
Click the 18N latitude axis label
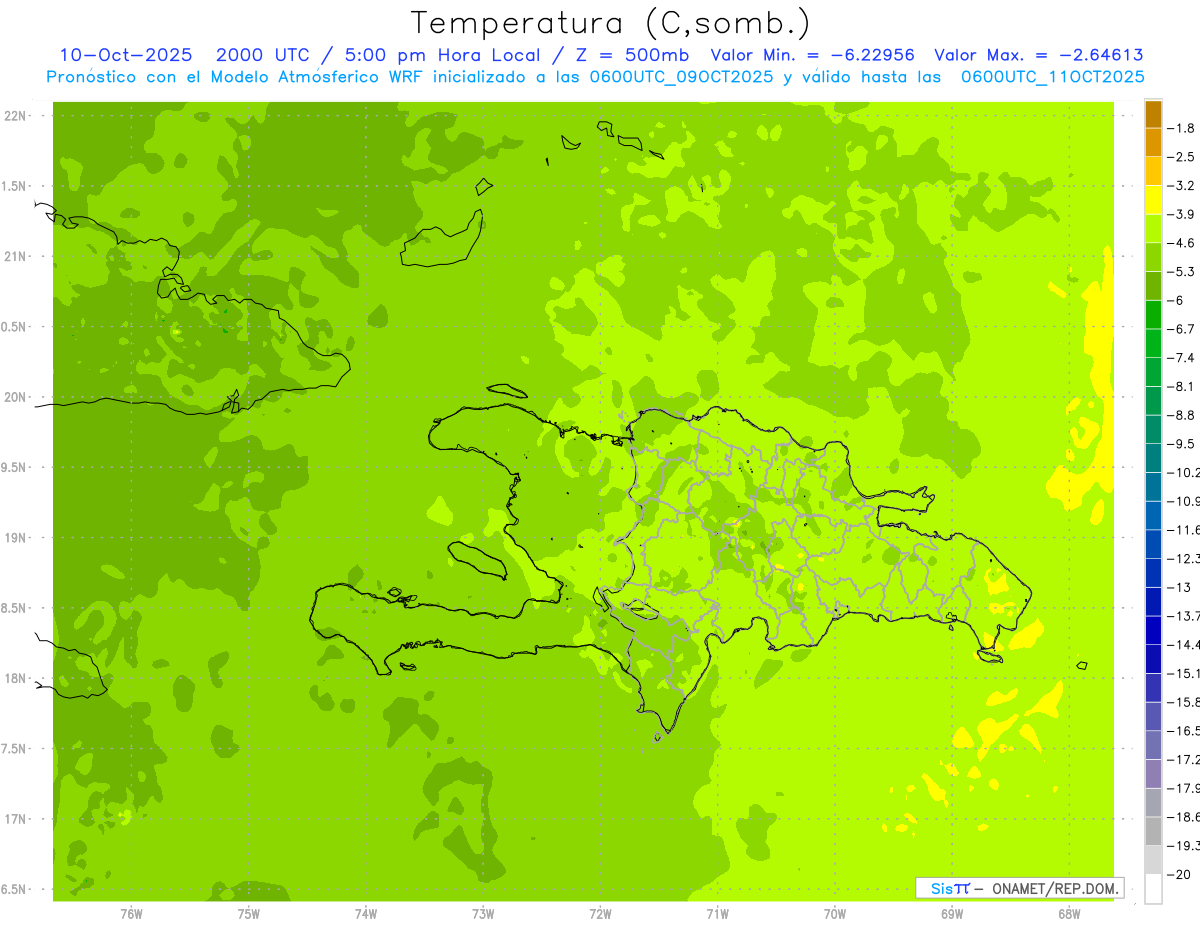pos(16,678)
